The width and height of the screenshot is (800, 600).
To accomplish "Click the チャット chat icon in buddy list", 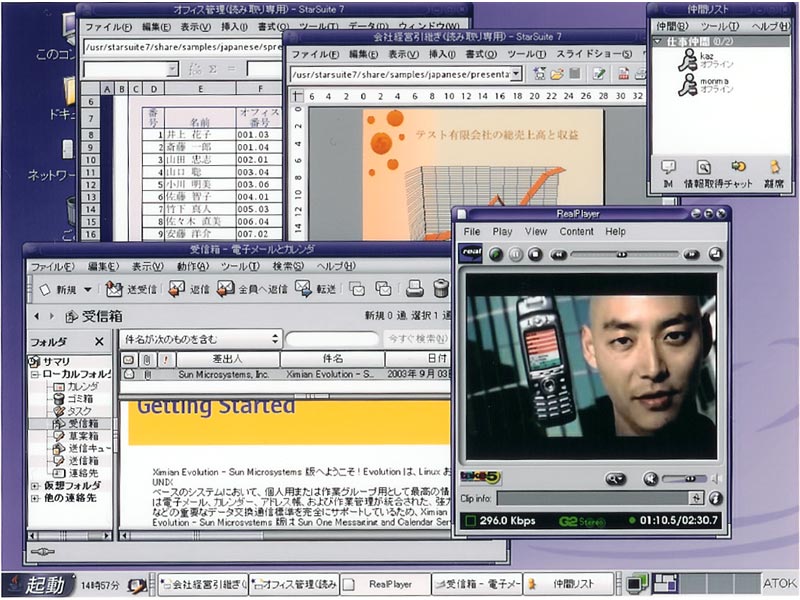I will click(x=738, y=167).
